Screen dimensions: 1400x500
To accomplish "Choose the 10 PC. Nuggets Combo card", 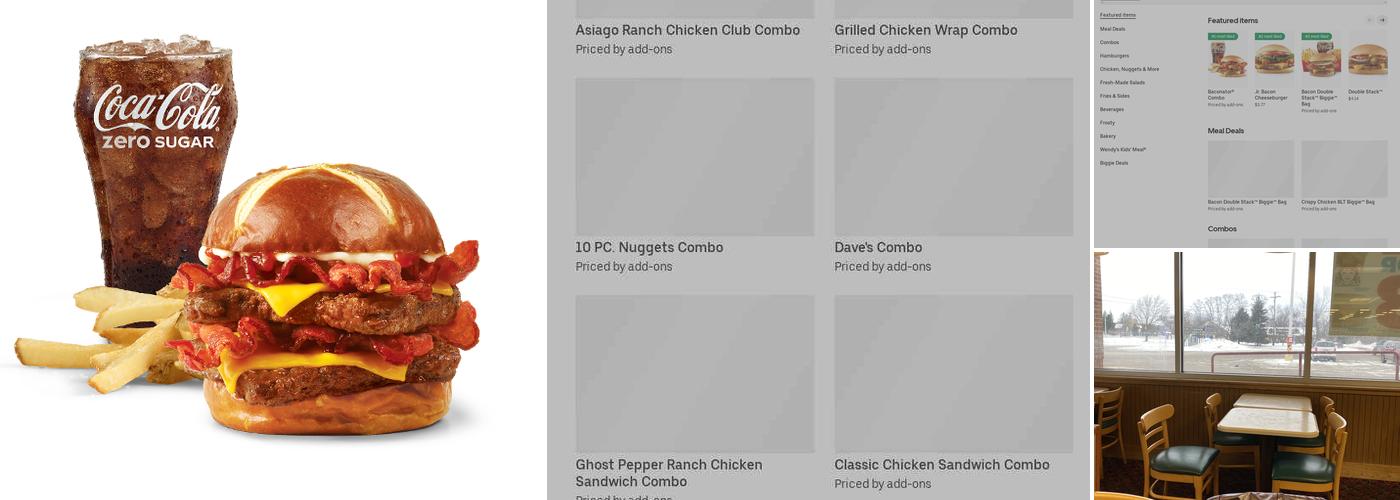I will [x=694, y=176].
